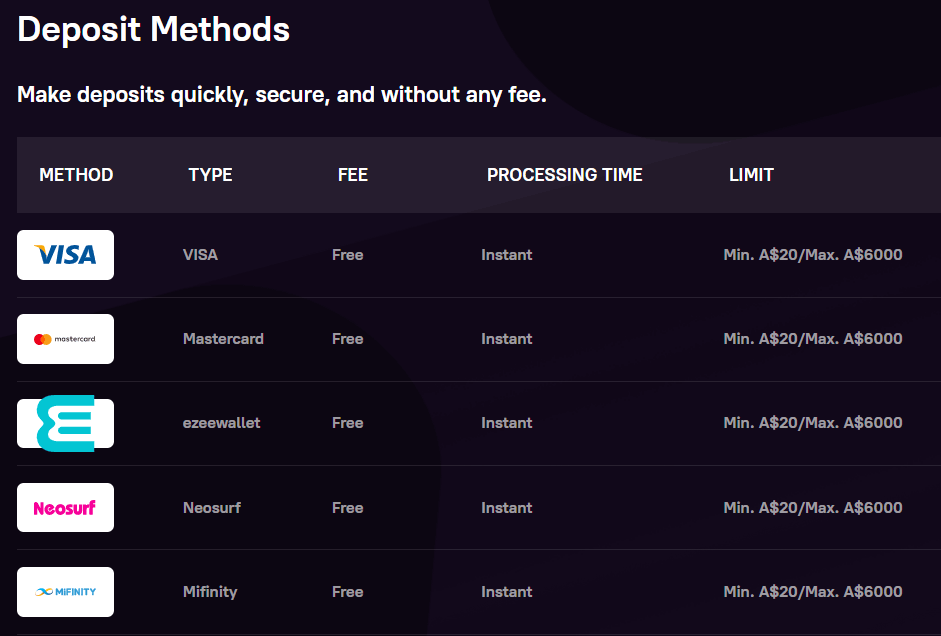Image resolution: width=941 pixels, height=636 pixels.
Task: Click the 'Make deposits quickly' subtitle text
Action: tap(282, 95)
